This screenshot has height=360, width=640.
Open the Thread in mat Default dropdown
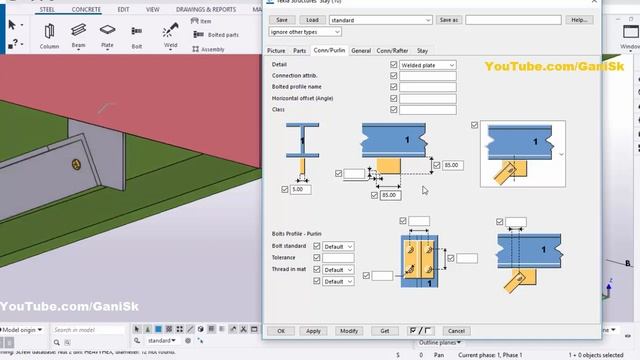(x=338, y=270)
